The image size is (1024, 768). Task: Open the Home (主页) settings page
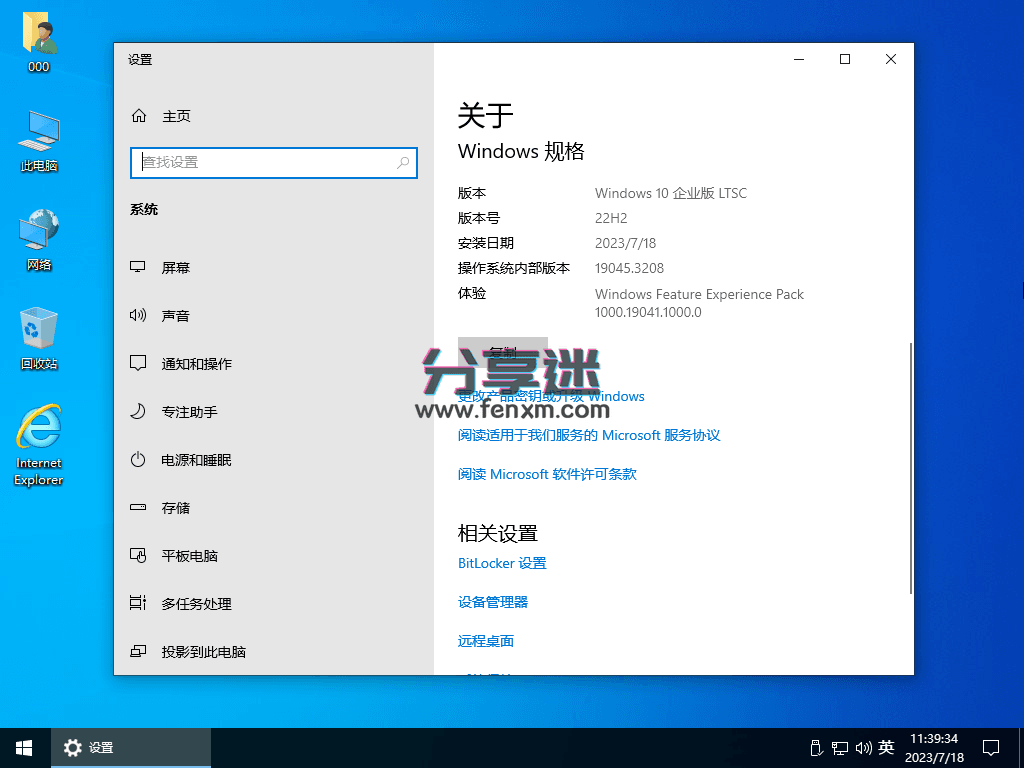coord(175,116)
